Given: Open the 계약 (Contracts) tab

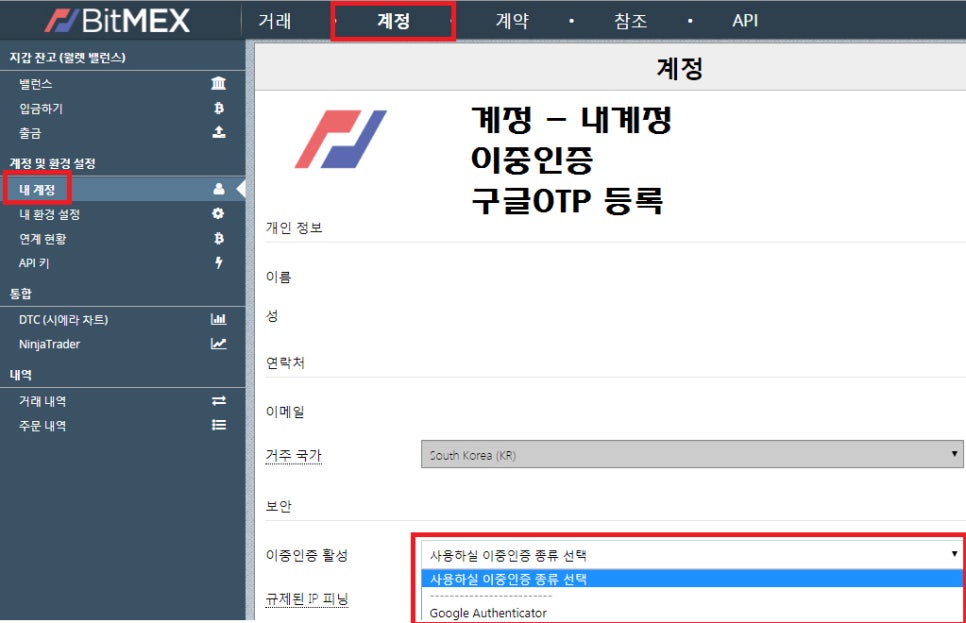Looking at the screenshot, I should point(512,21).
